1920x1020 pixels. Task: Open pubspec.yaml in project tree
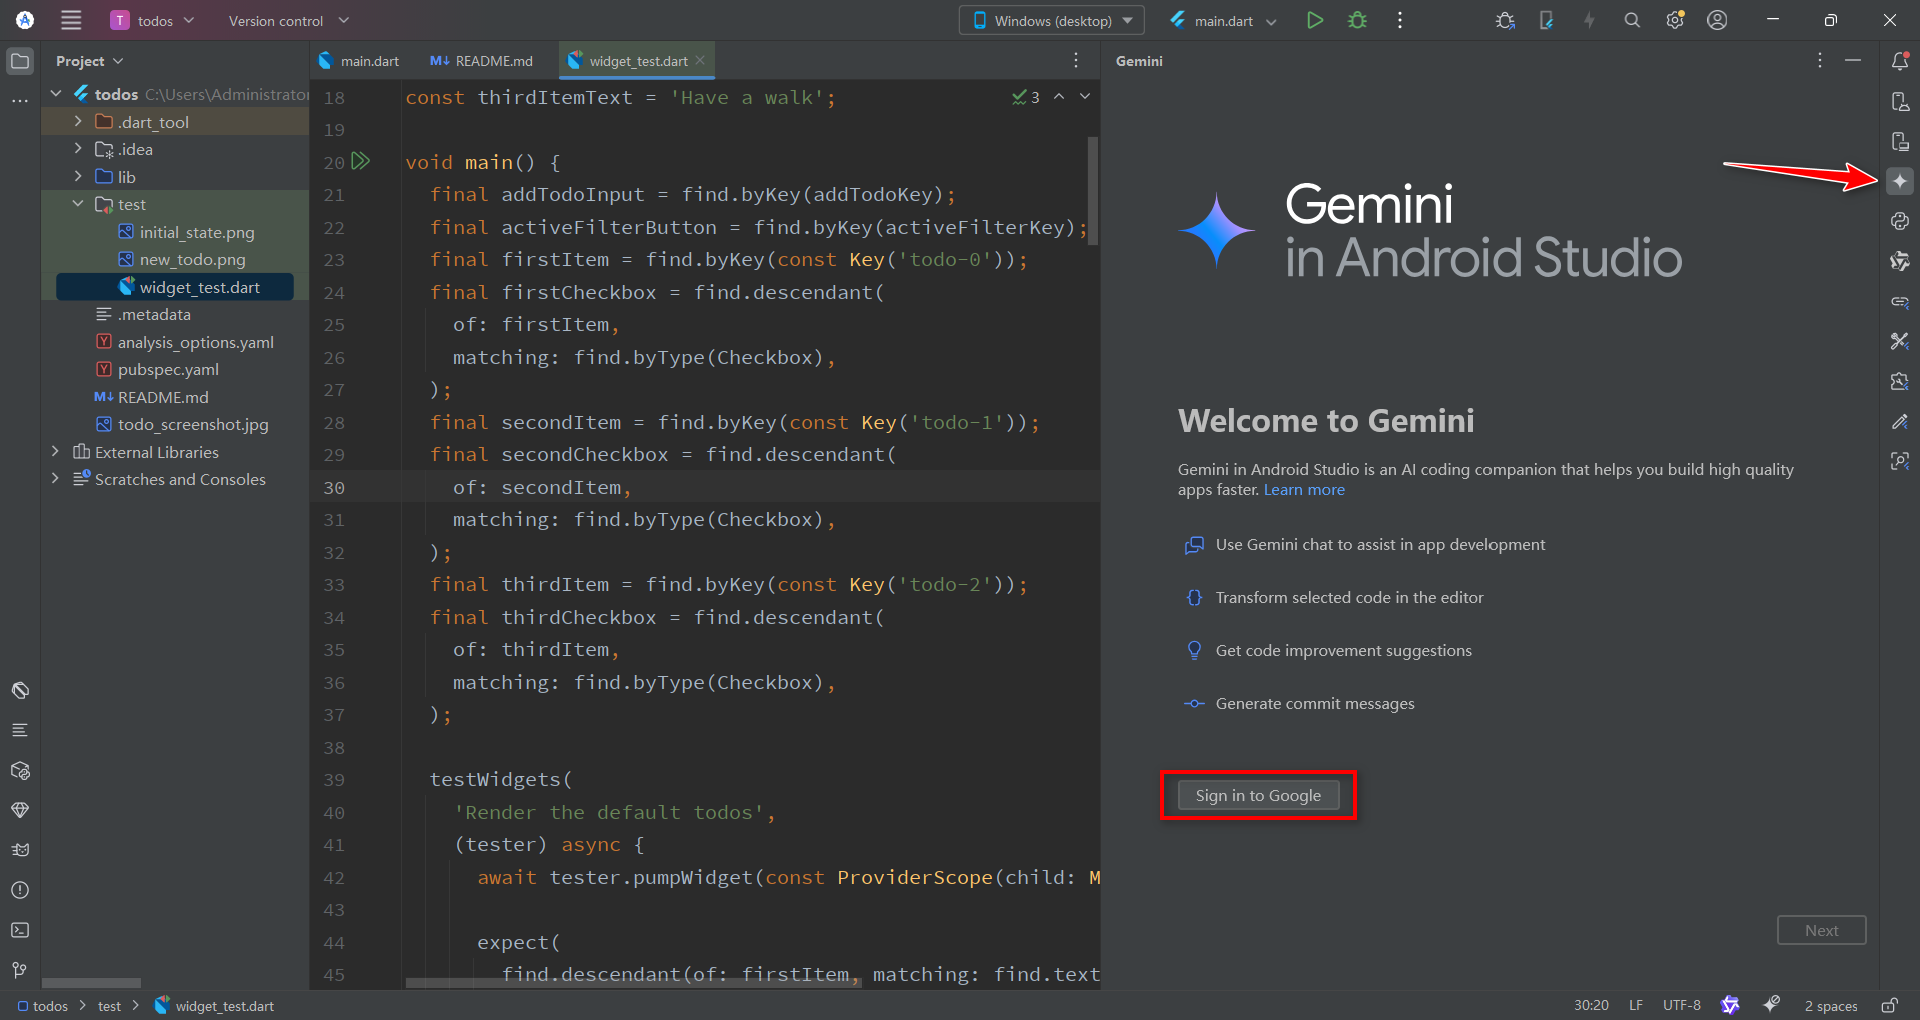coord(168,369)
